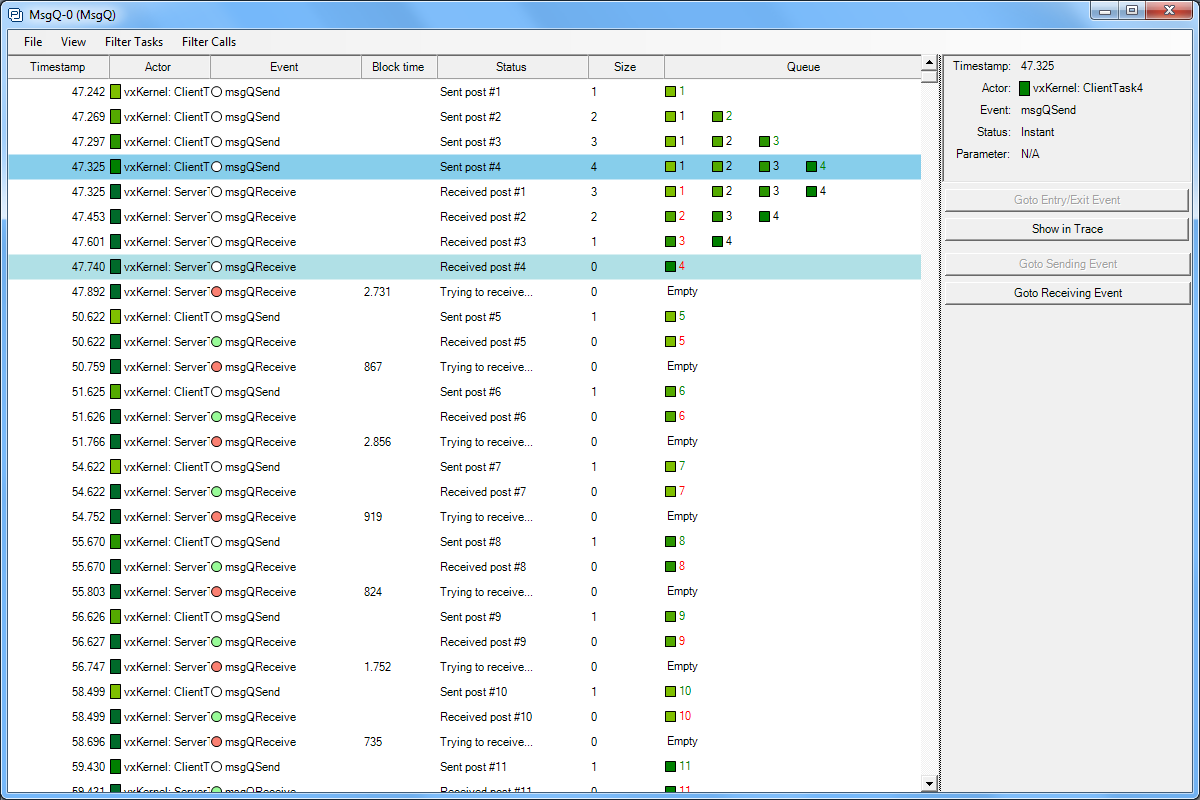Click Empty queue text in row 47.892
The width and height of the screenshot is (1200, 800).
pos(682,291)
